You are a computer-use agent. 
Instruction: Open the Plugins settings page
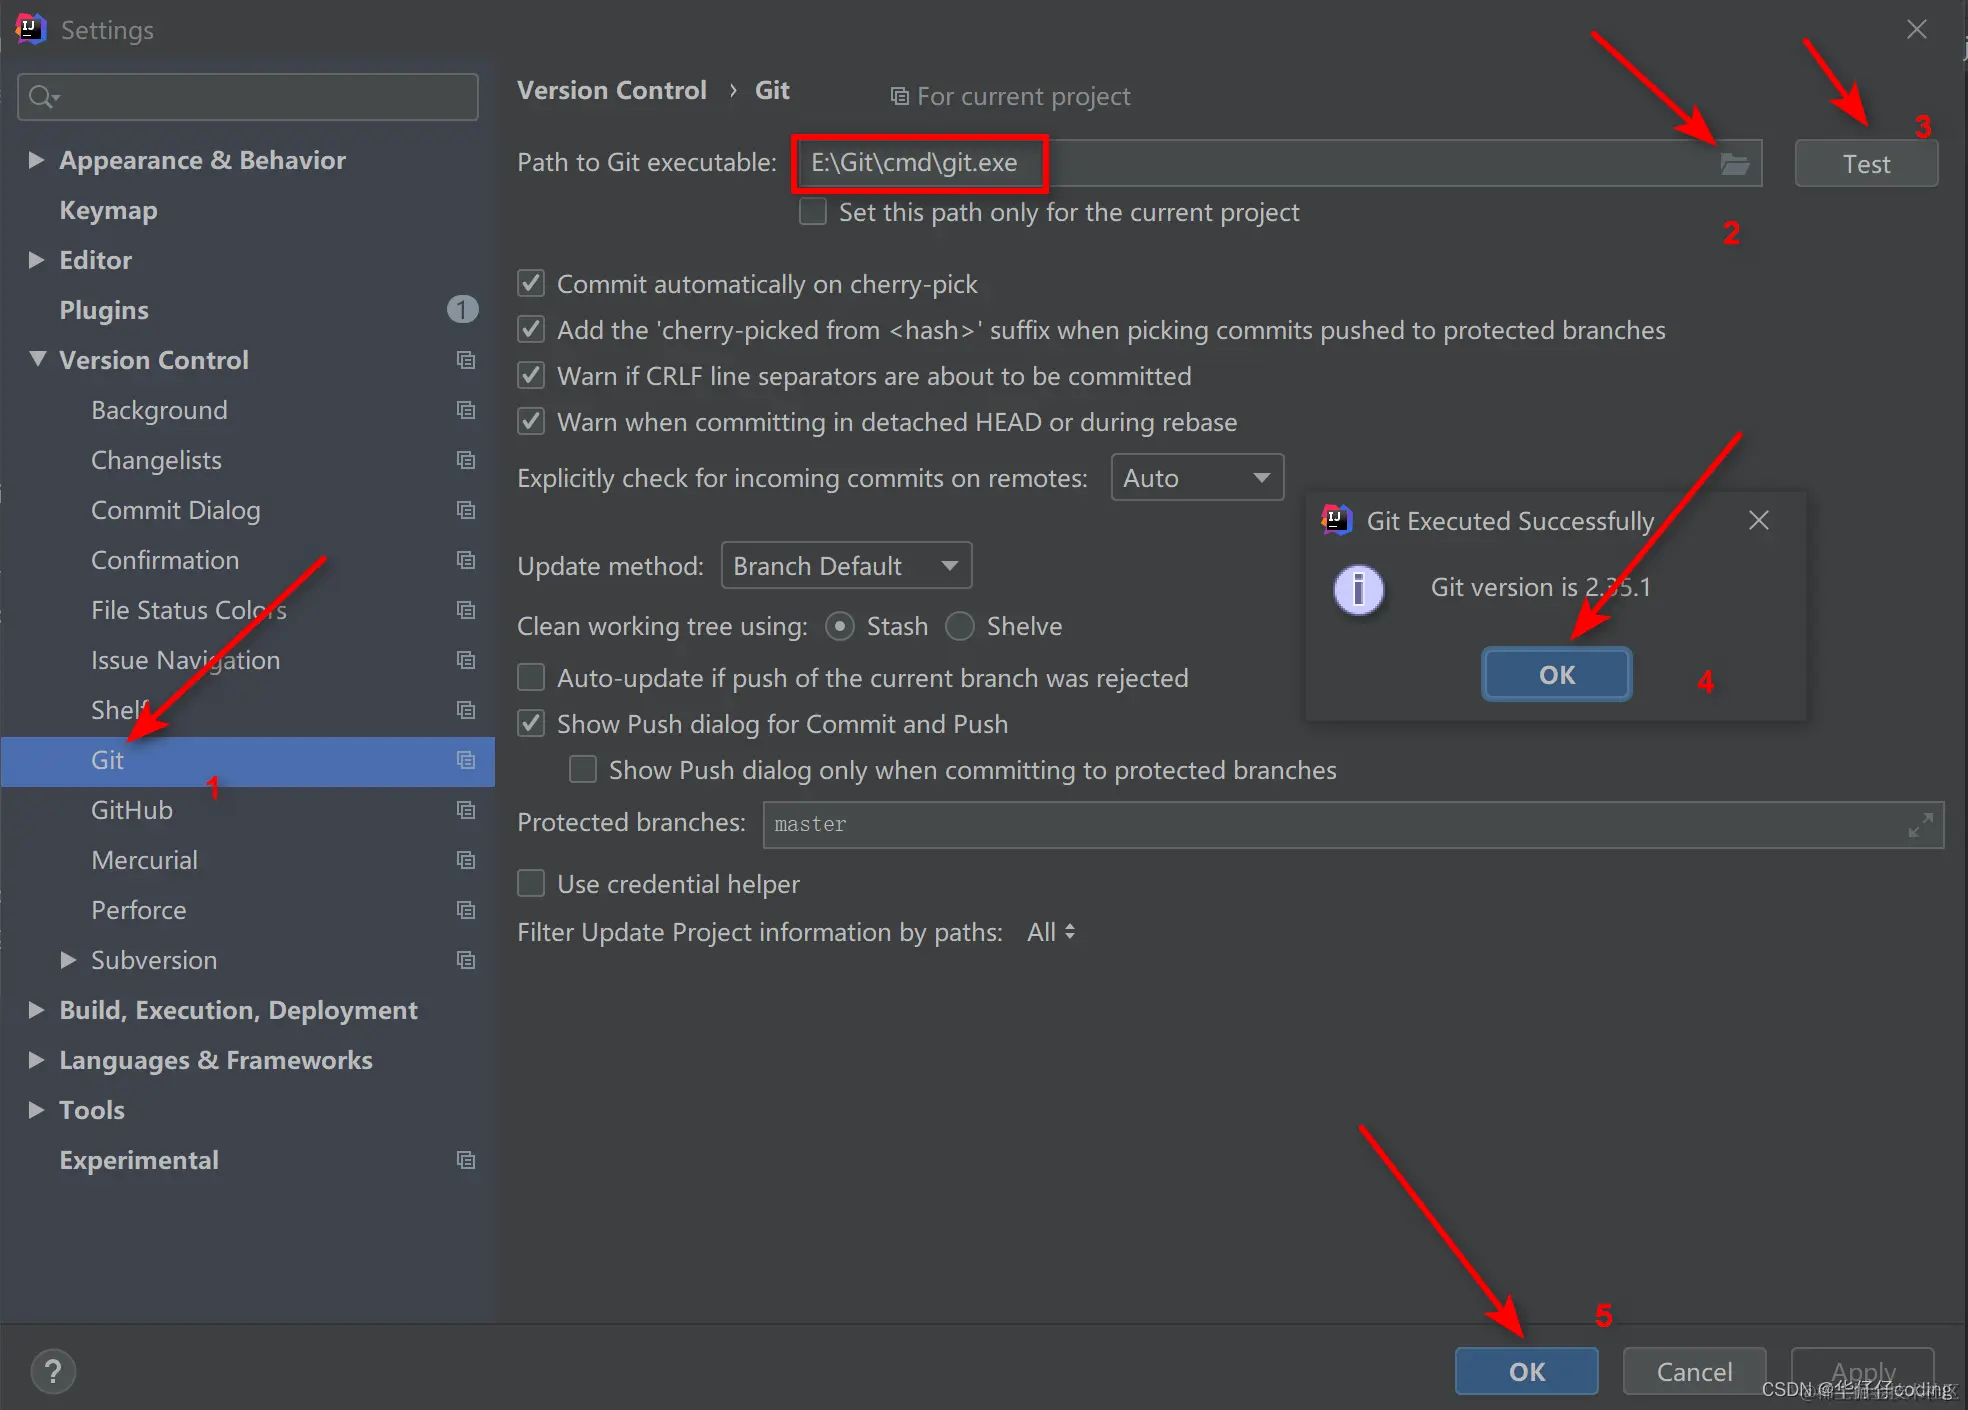[104, 310]
